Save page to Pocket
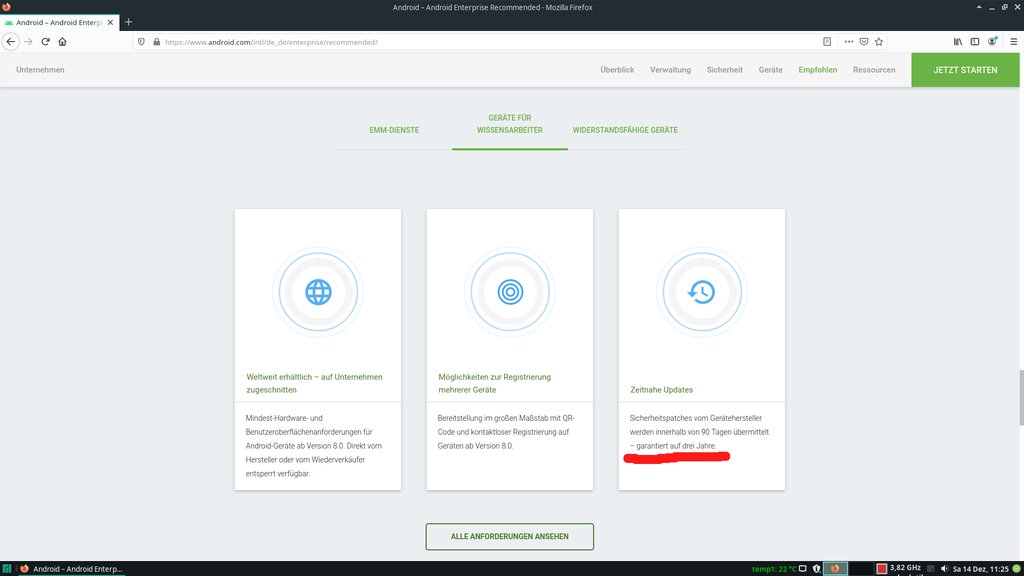 pyautogui.click(x=863, y=42)
